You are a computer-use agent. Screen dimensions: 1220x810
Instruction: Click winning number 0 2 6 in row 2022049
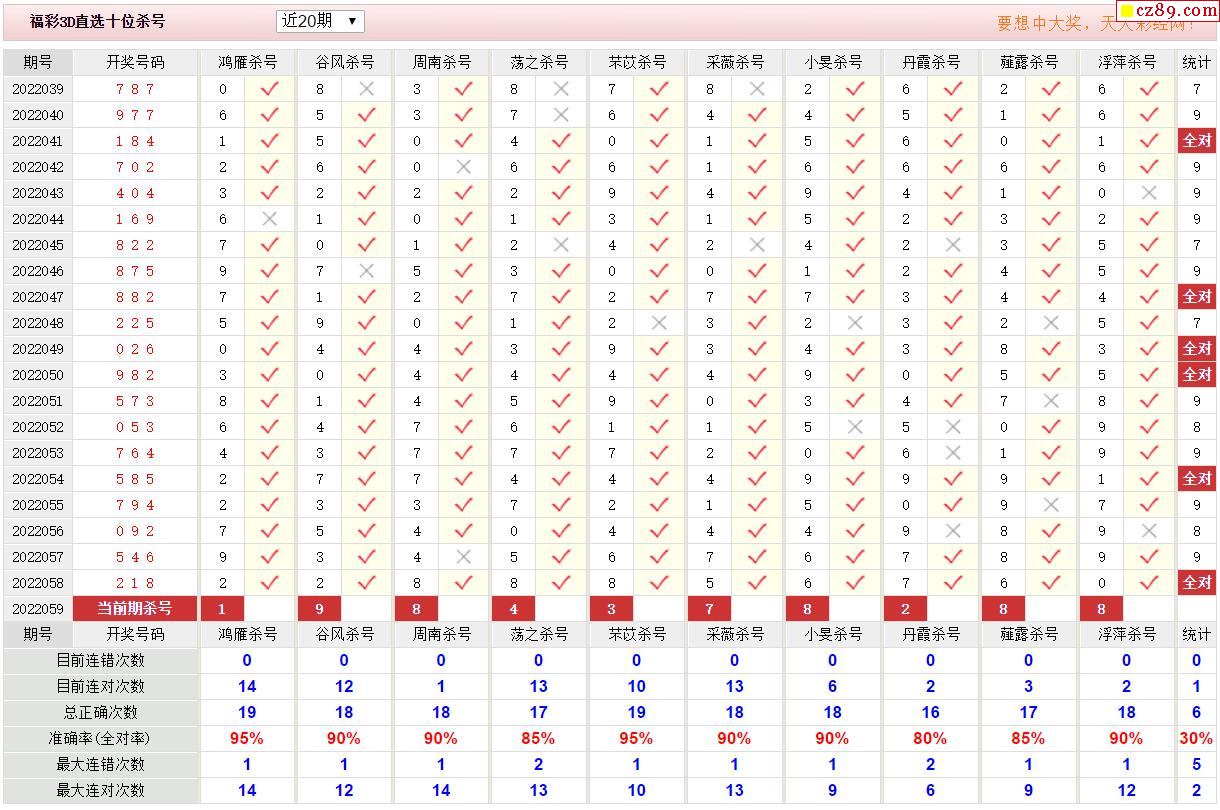coord(135,349)
